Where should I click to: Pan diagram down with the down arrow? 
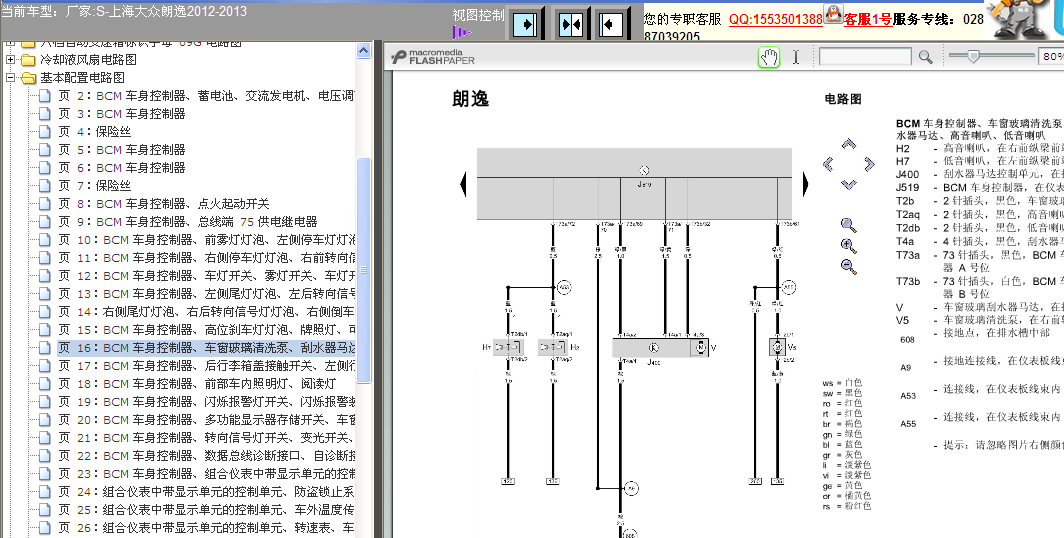pos(848,184)
